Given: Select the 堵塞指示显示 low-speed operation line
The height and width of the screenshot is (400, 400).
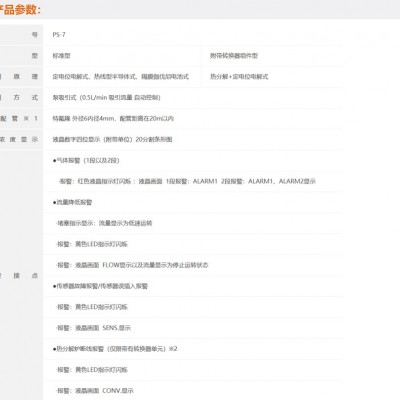Looking at the screenshot, I should [104, 223].
